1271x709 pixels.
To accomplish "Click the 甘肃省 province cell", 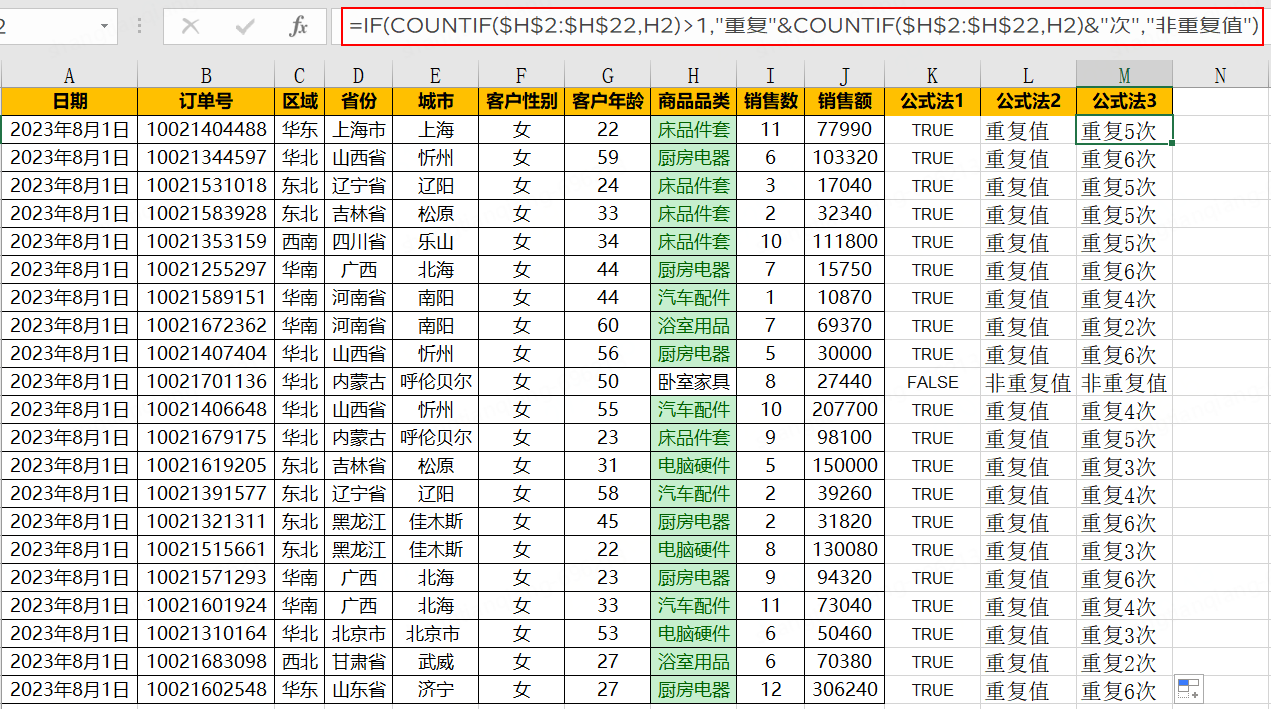I will (358, 662).
